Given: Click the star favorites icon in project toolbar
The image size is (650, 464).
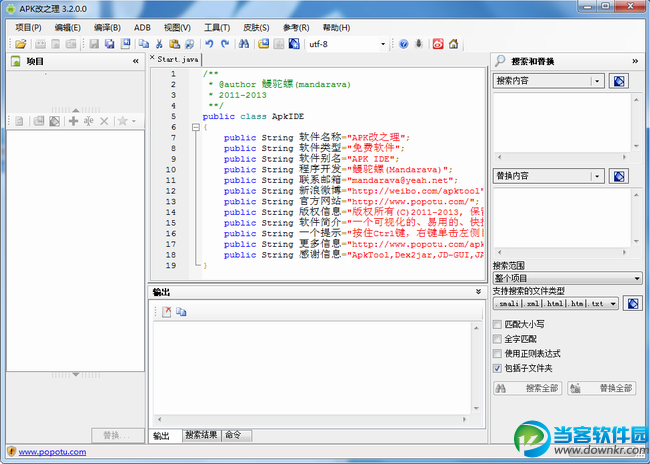Looking at the screenshot, I should click(122, 121).
